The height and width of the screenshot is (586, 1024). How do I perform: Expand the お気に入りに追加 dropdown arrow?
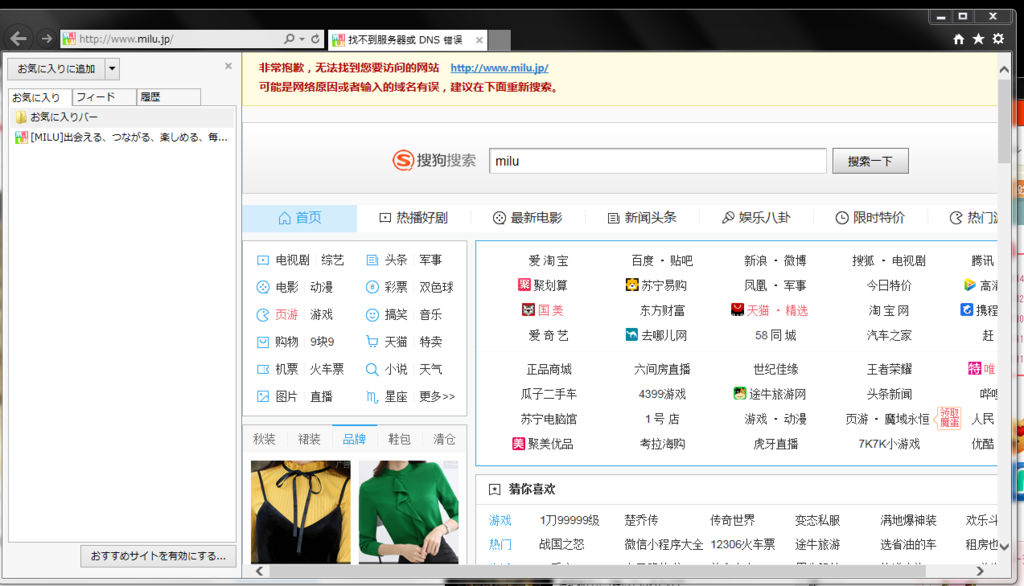[x=112, y=68]
